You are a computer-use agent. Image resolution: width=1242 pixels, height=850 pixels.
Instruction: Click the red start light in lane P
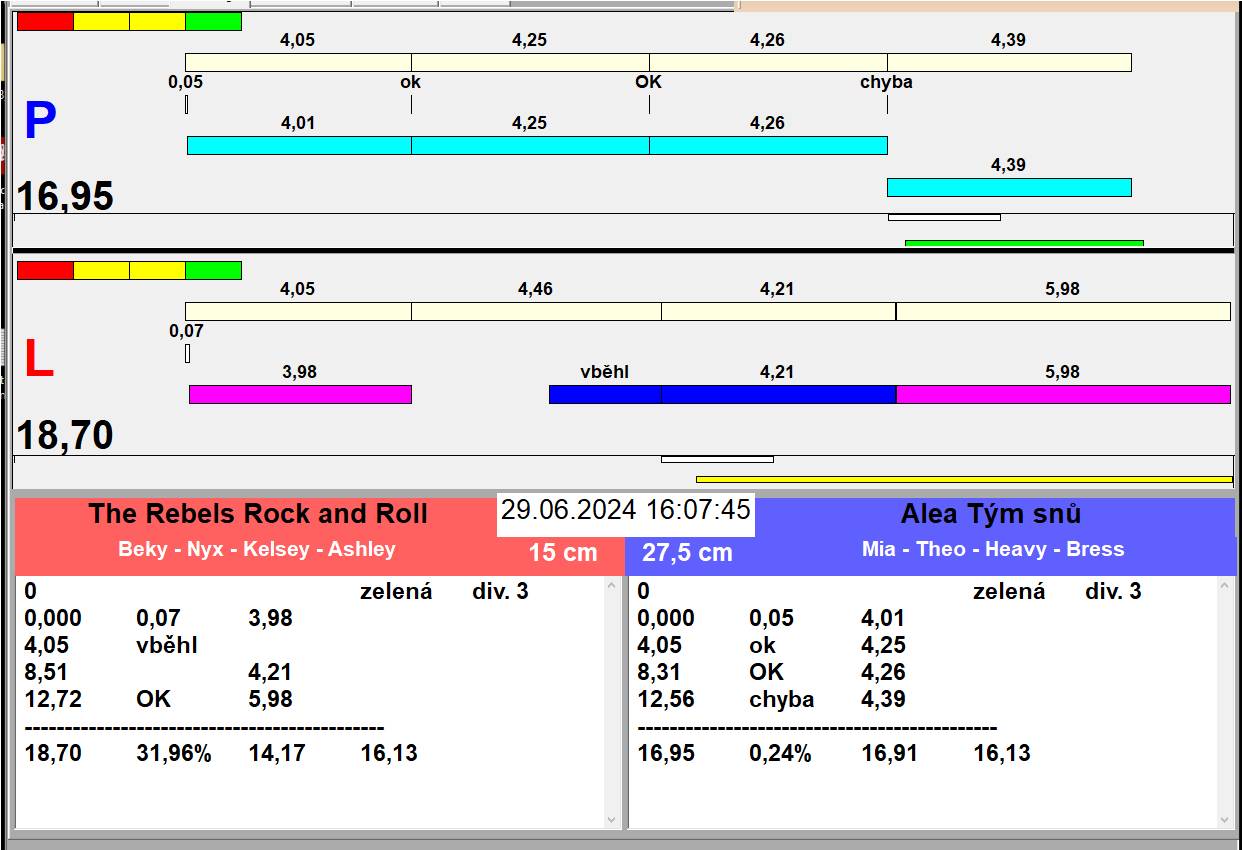click(x=45, y=22)
